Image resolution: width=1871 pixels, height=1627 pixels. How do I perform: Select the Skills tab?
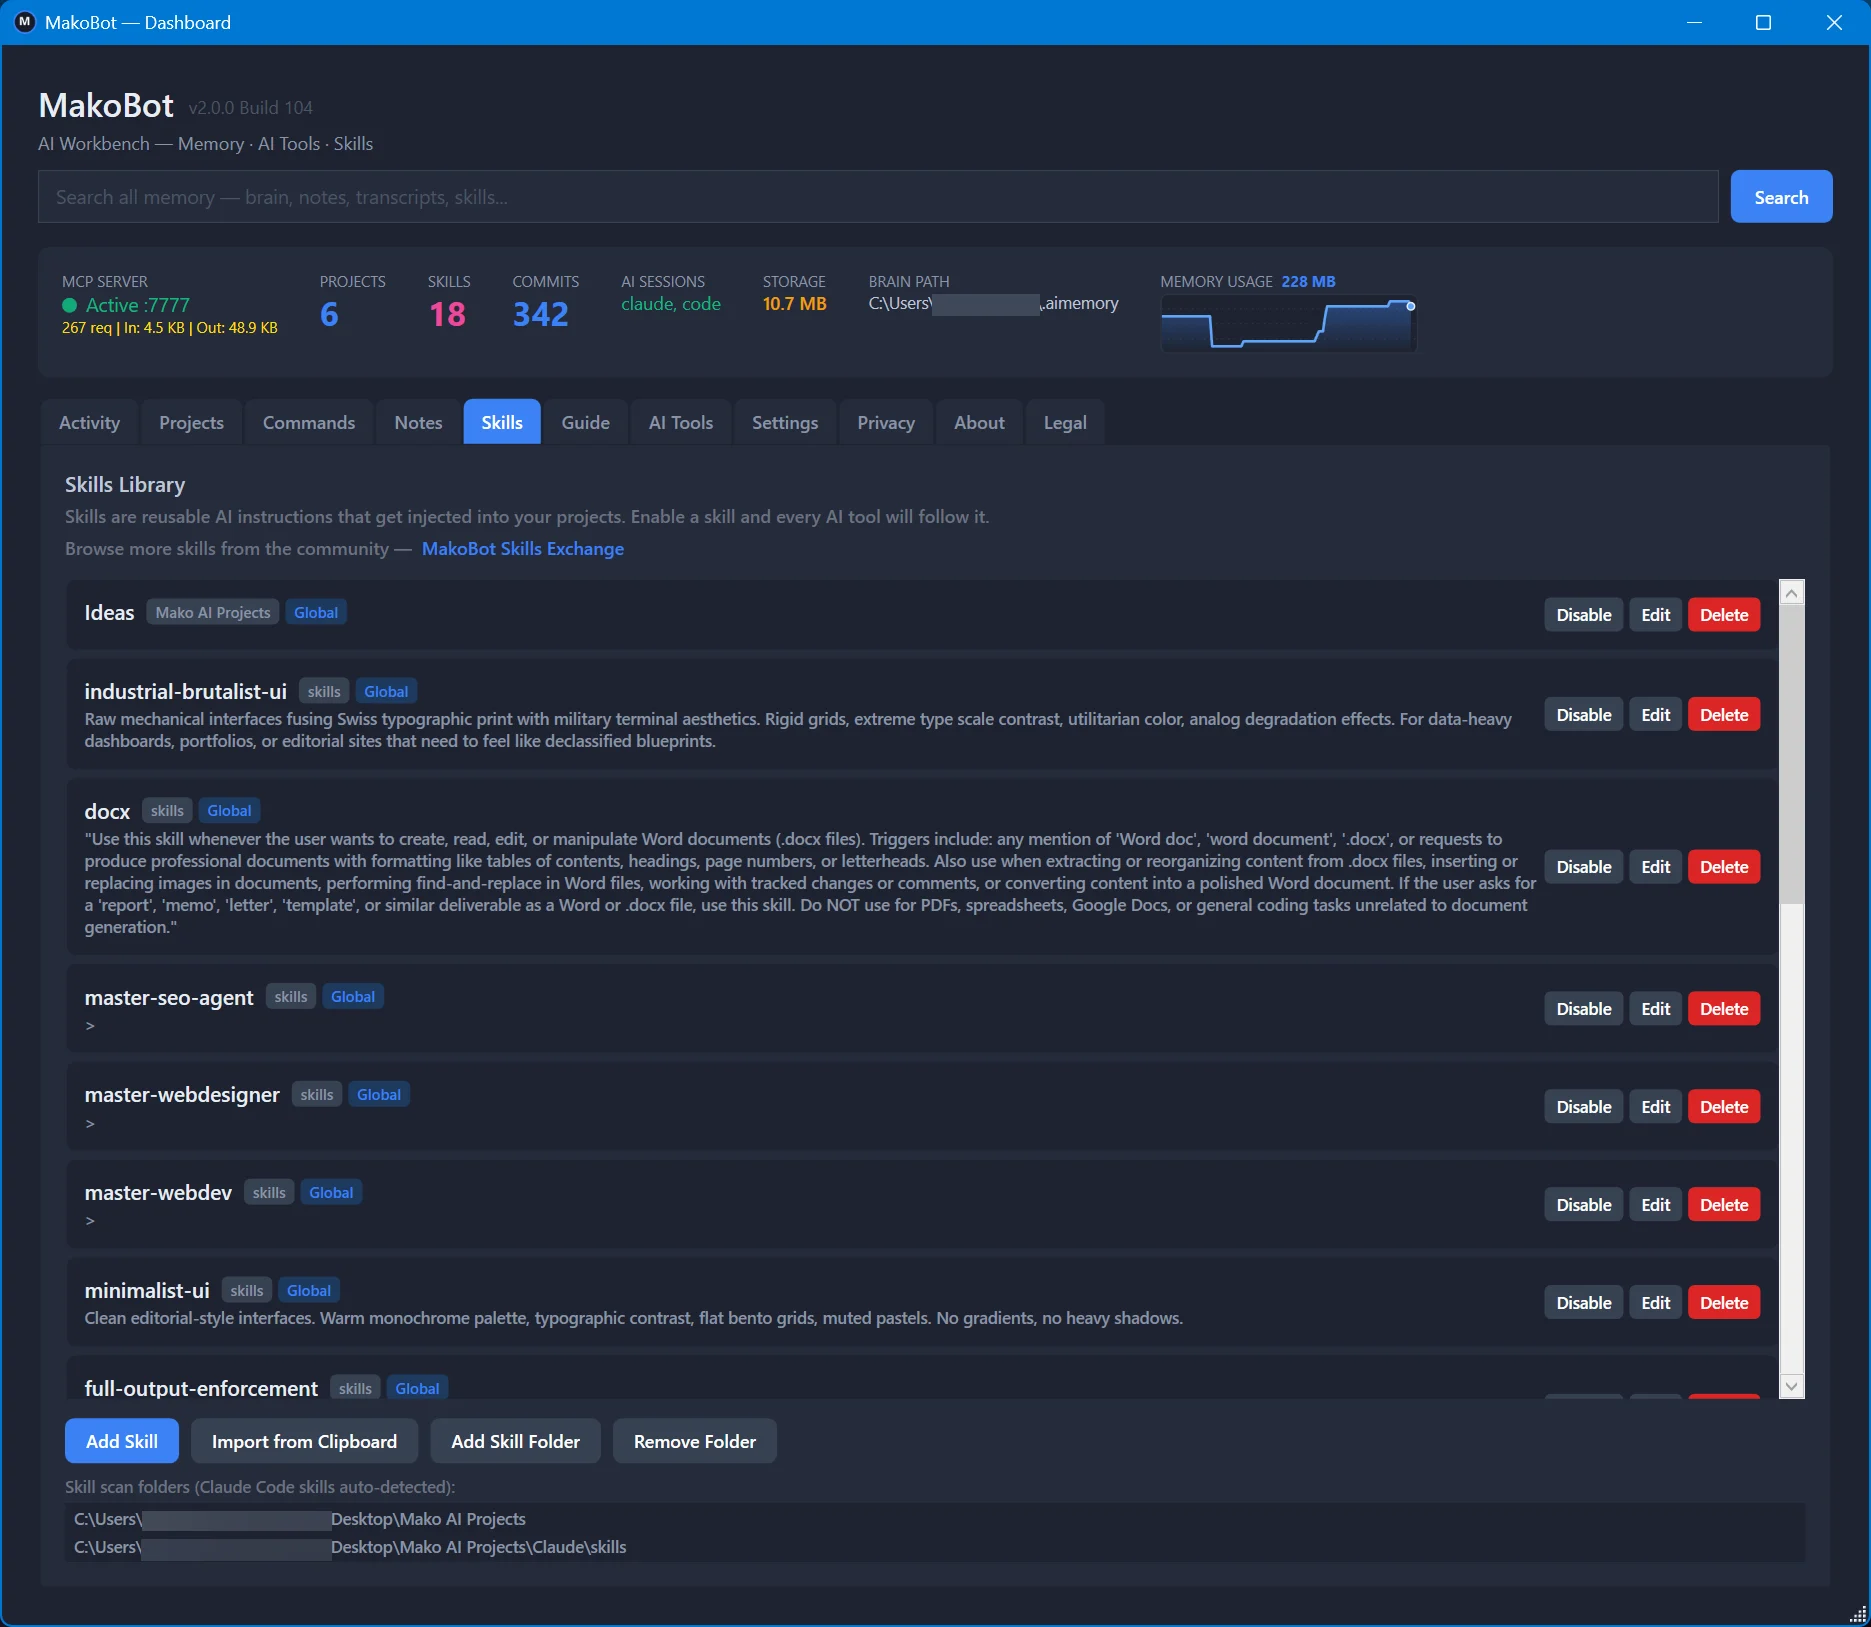(502, 423)
